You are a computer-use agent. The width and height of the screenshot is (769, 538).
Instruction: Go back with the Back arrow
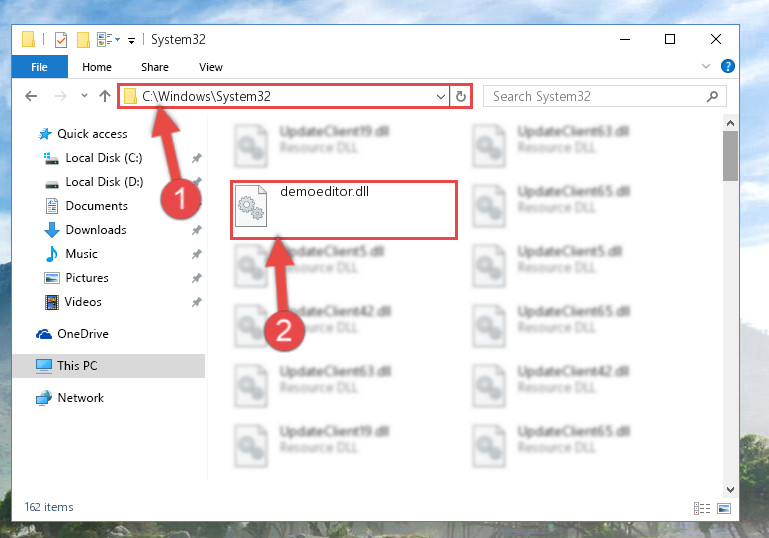pos(31,96)
